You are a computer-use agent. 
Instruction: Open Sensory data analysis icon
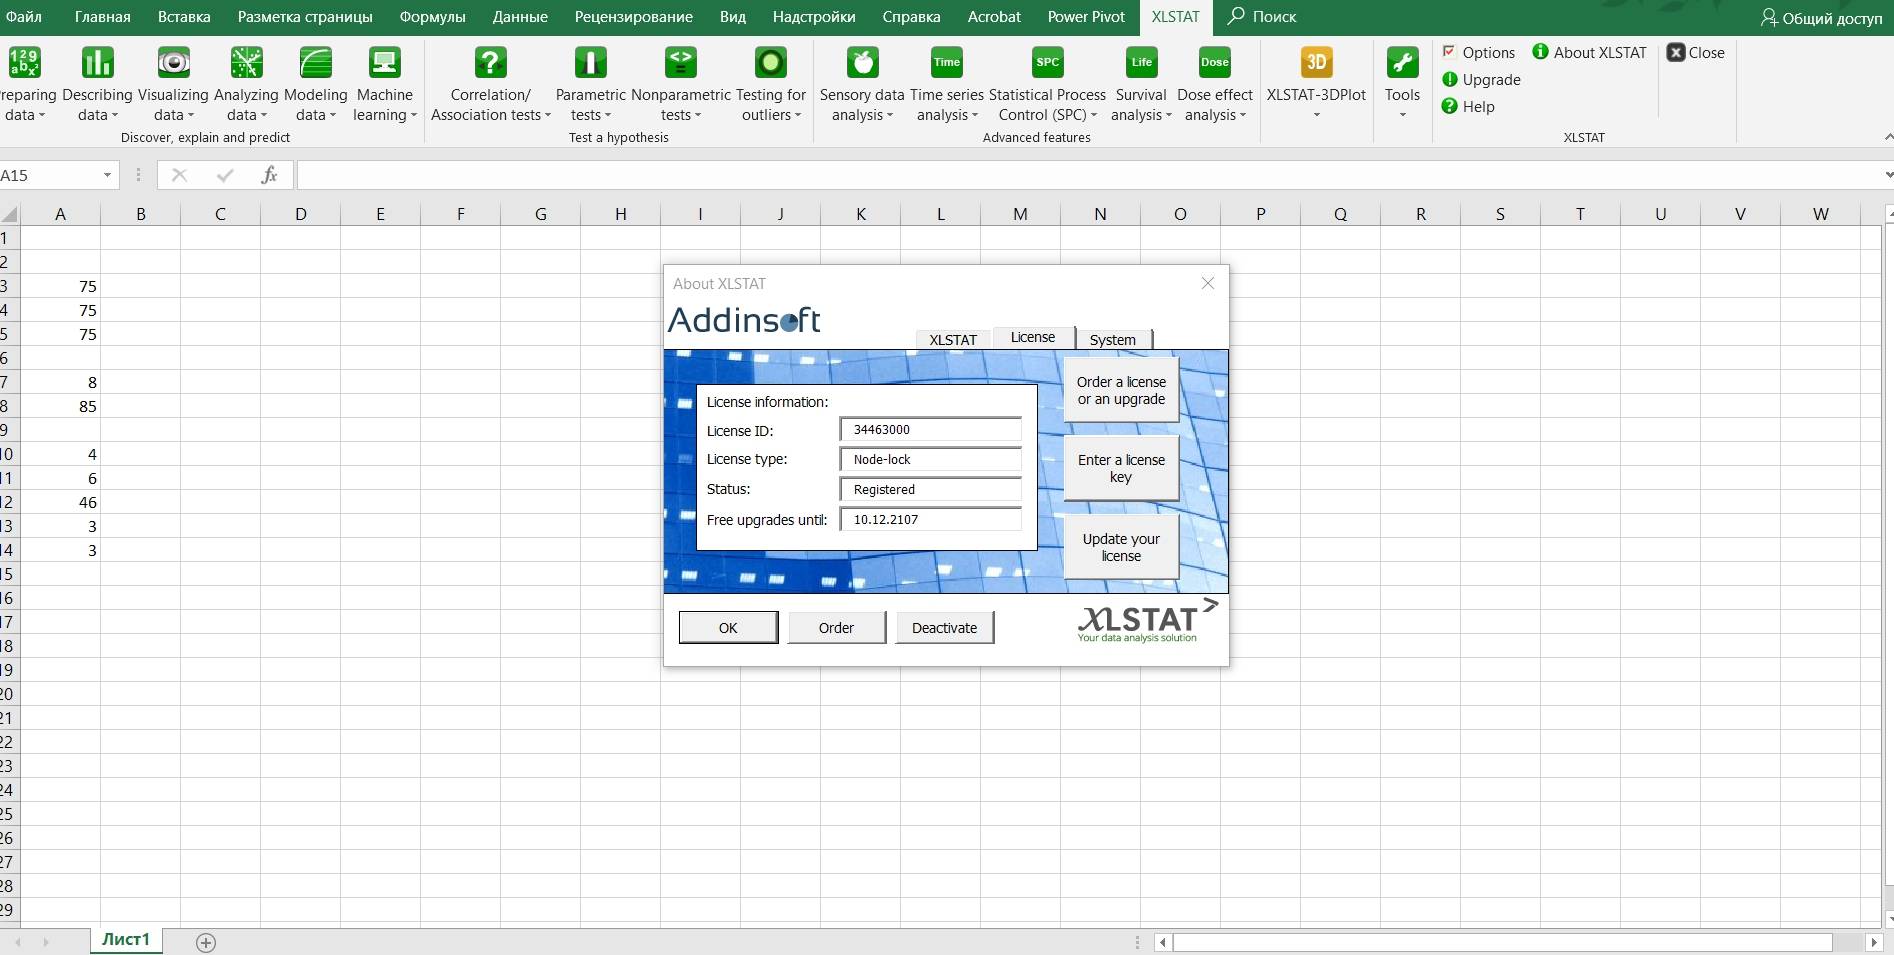coord(862,63)
